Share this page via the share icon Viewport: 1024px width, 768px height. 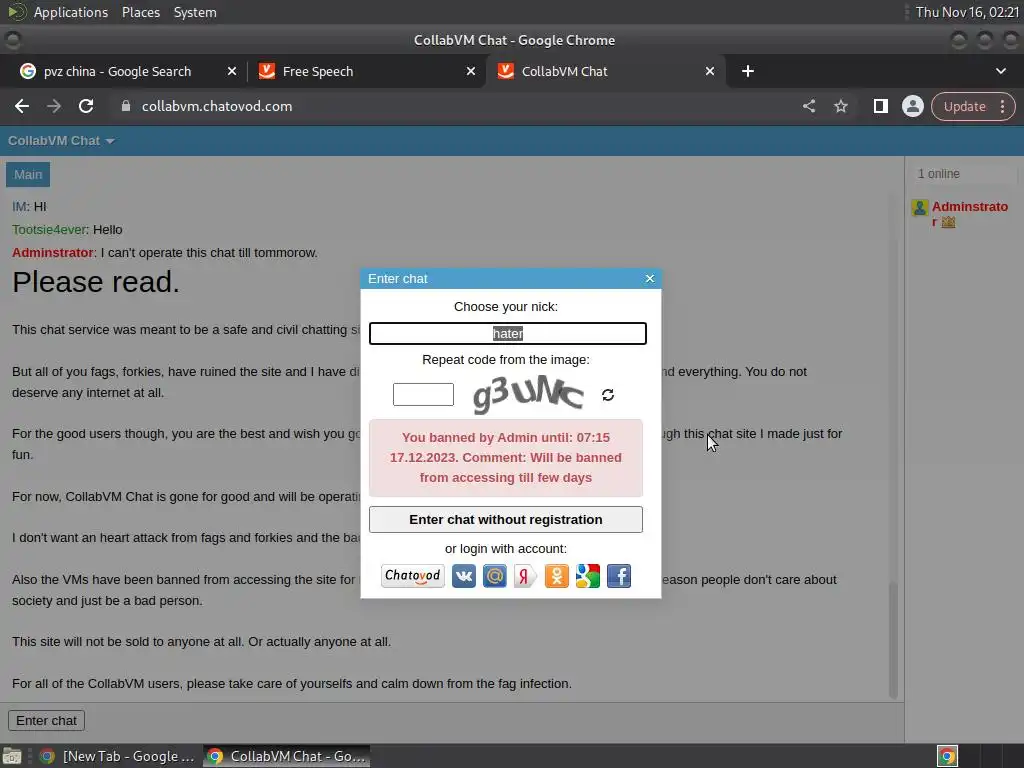click(808, 106)
